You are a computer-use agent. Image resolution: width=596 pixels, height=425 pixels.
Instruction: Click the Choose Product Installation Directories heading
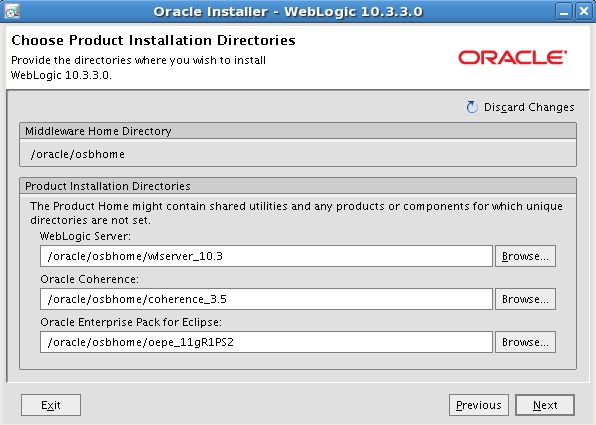[x=153, y=40]
